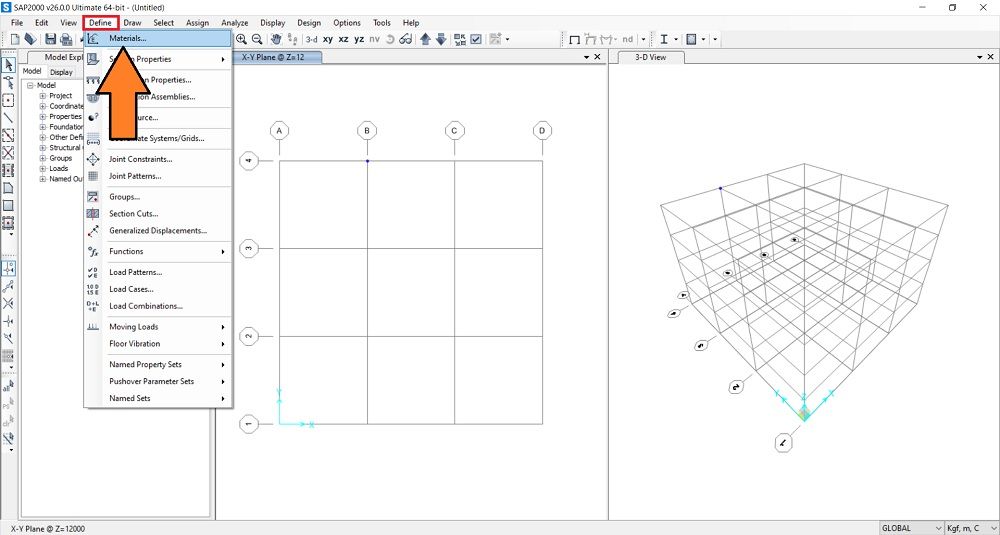Open the Analyze menu
The height and width of the screenshot is (535, 1000).
pos(235,22)
